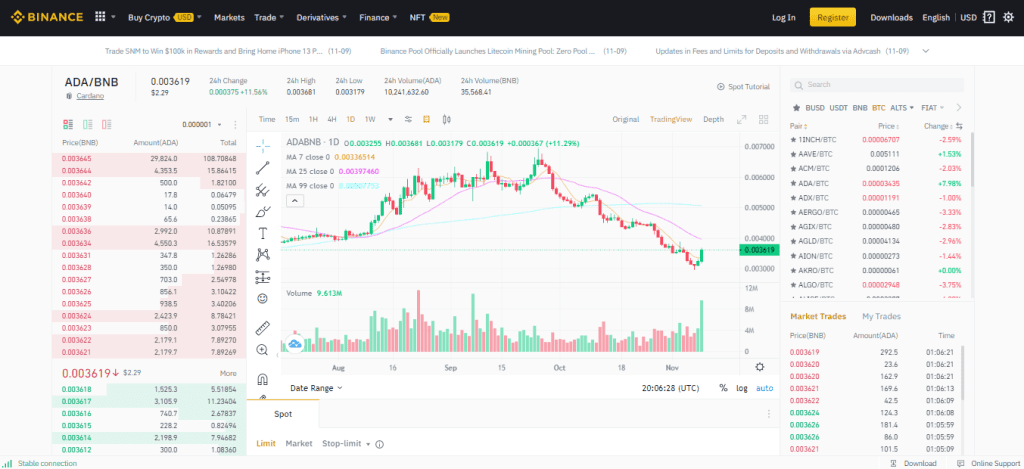Favorite the 1INCH/BTC pair star
Viewport: 1024px width, 469px height.
[x=793, y=140]
